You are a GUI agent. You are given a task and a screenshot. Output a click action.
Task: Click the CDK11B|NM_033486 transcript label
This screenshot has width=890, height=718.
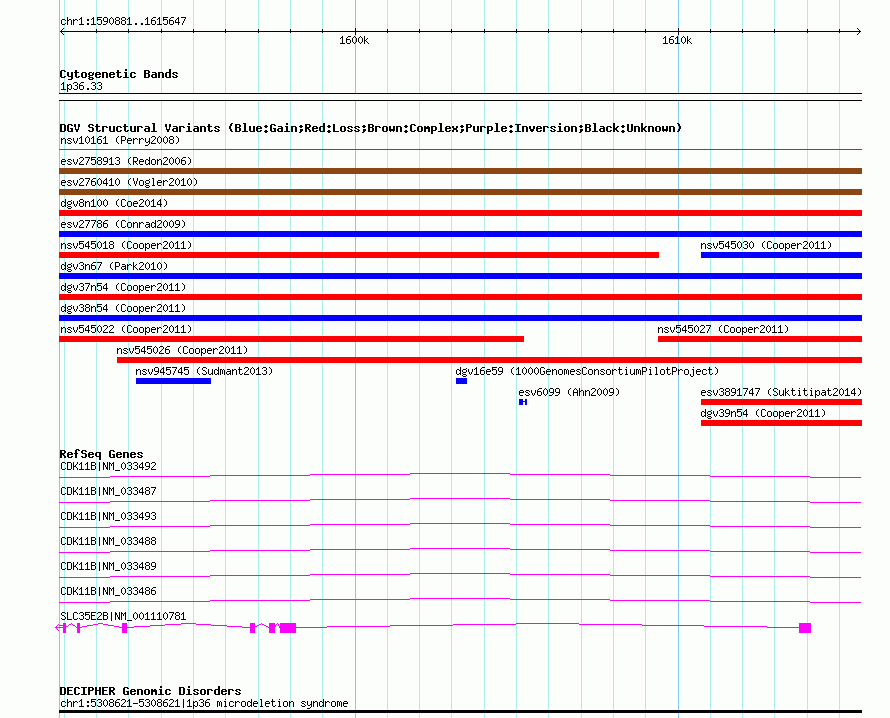tap(108, 591)
